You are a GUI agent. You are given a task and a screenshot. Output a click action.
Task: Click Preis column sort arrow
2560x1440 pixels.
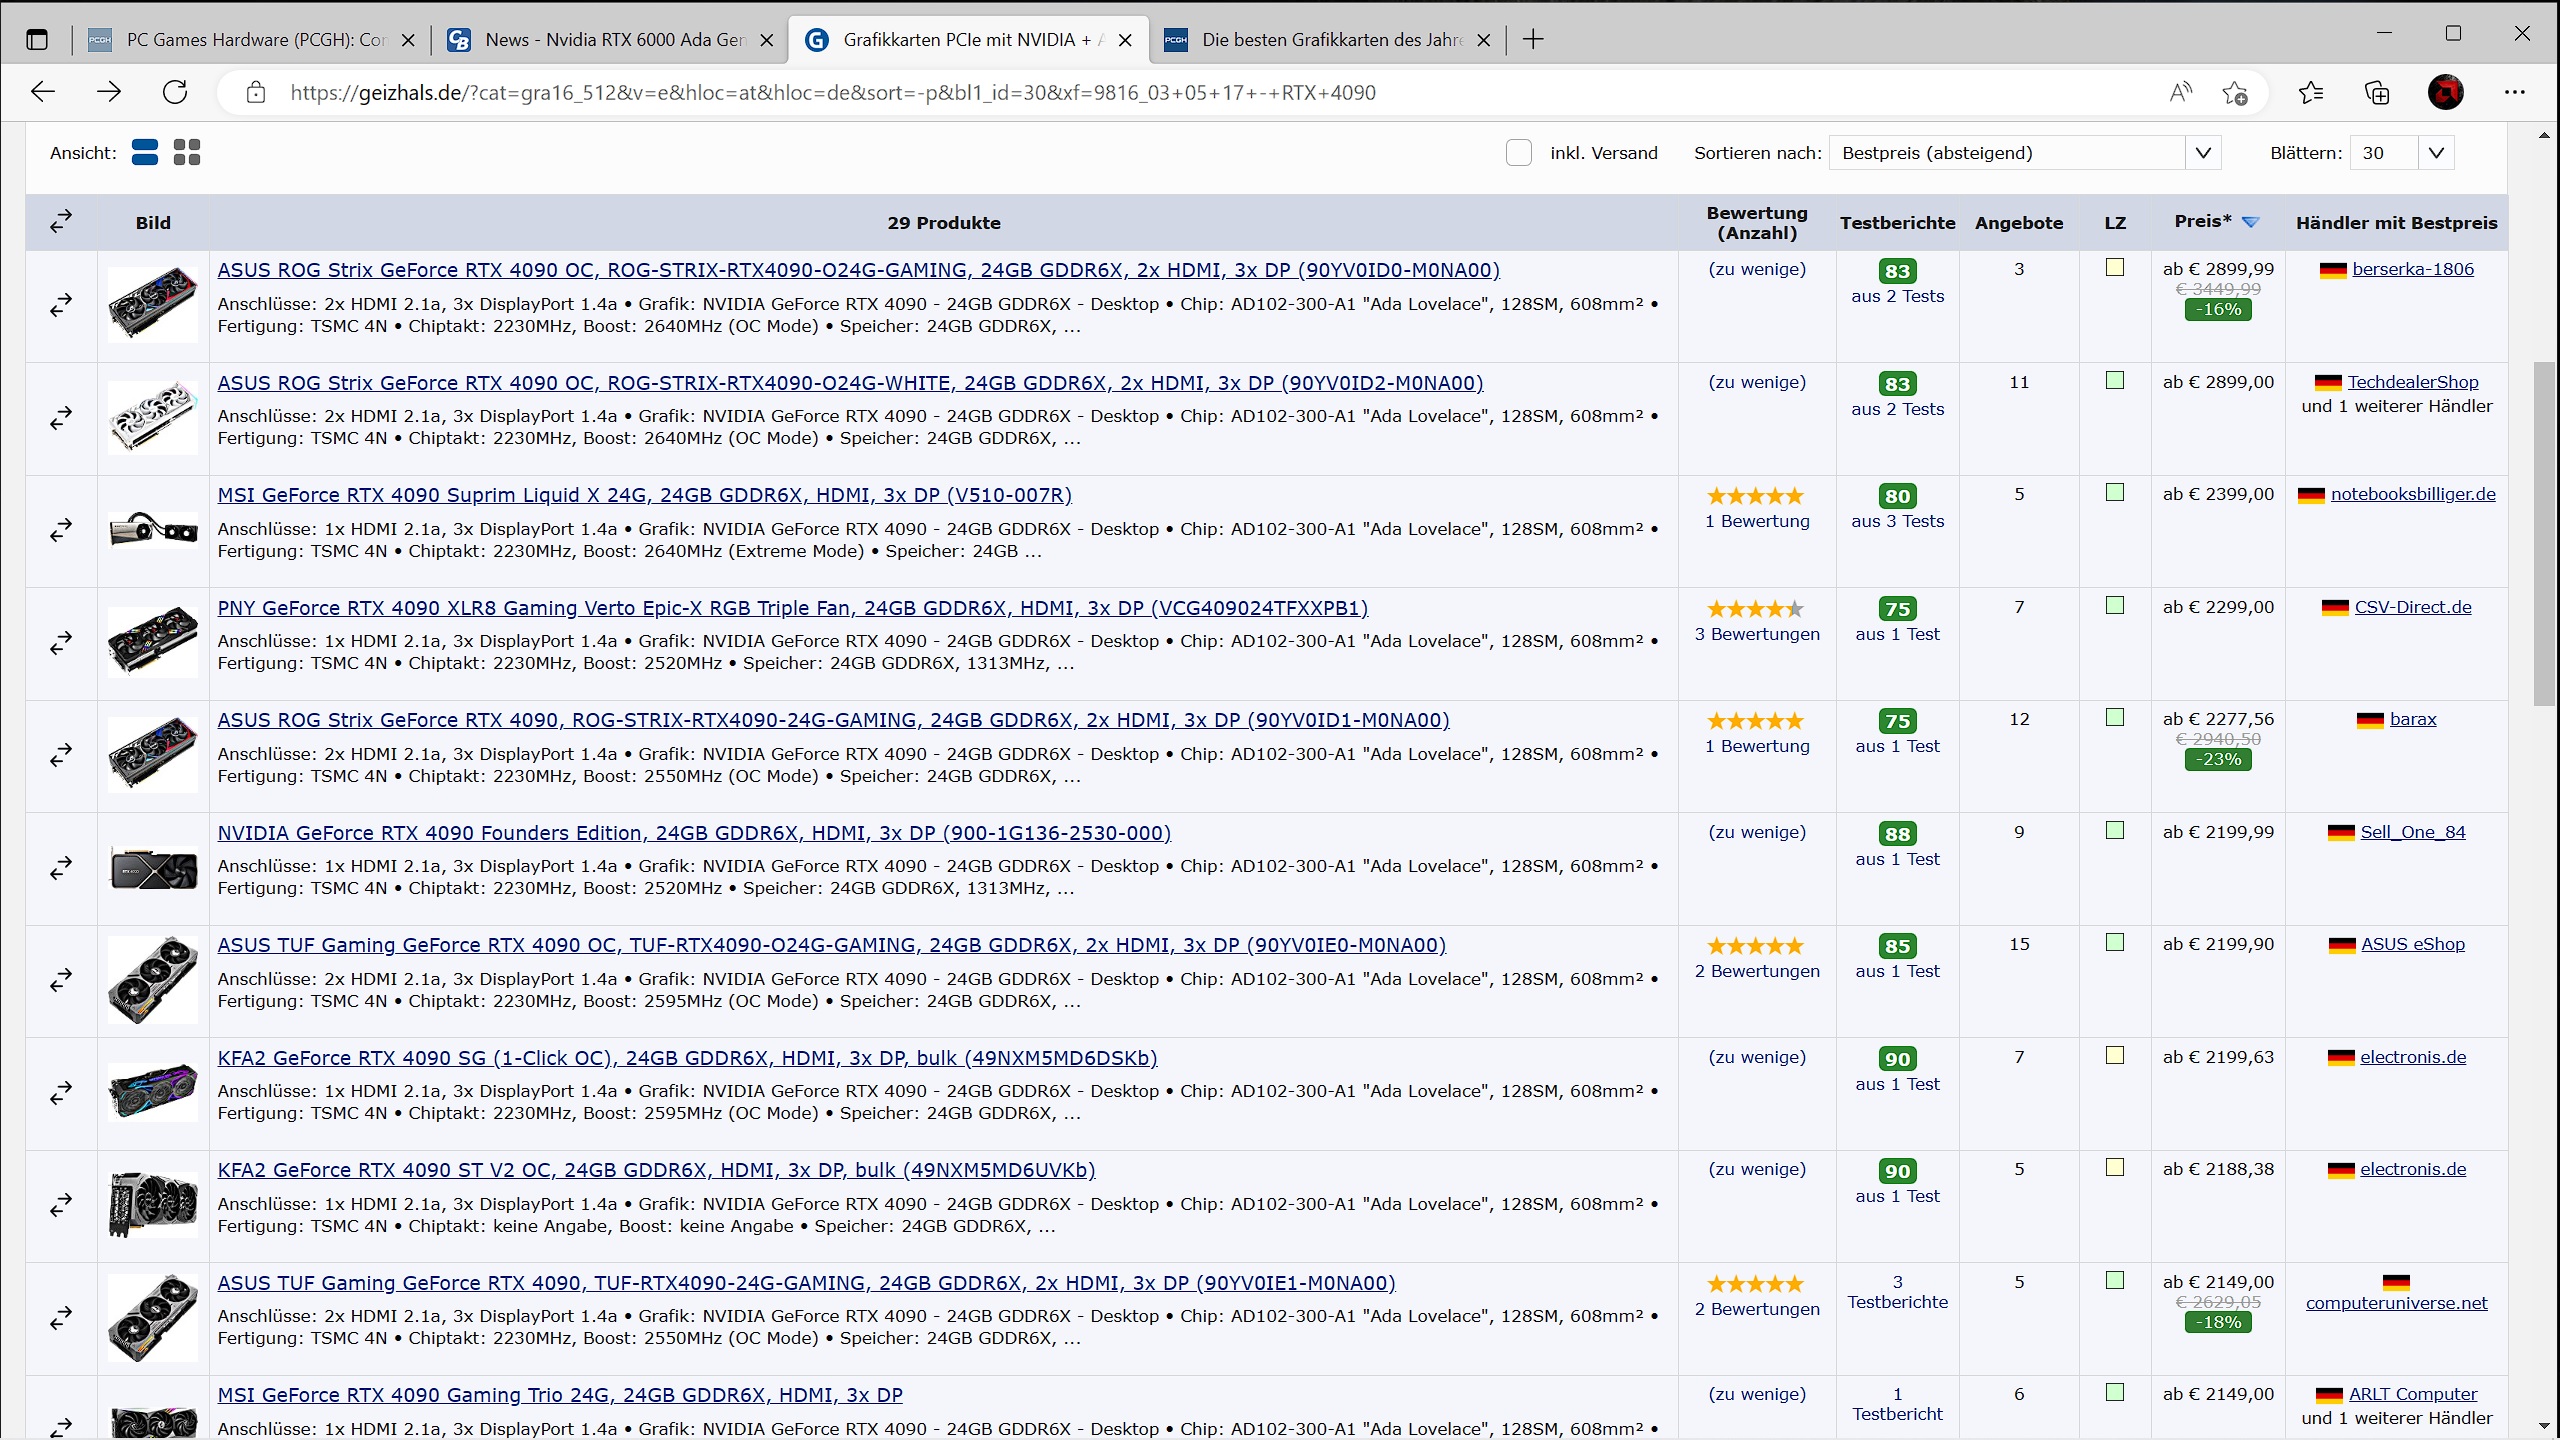point(2250,222)
